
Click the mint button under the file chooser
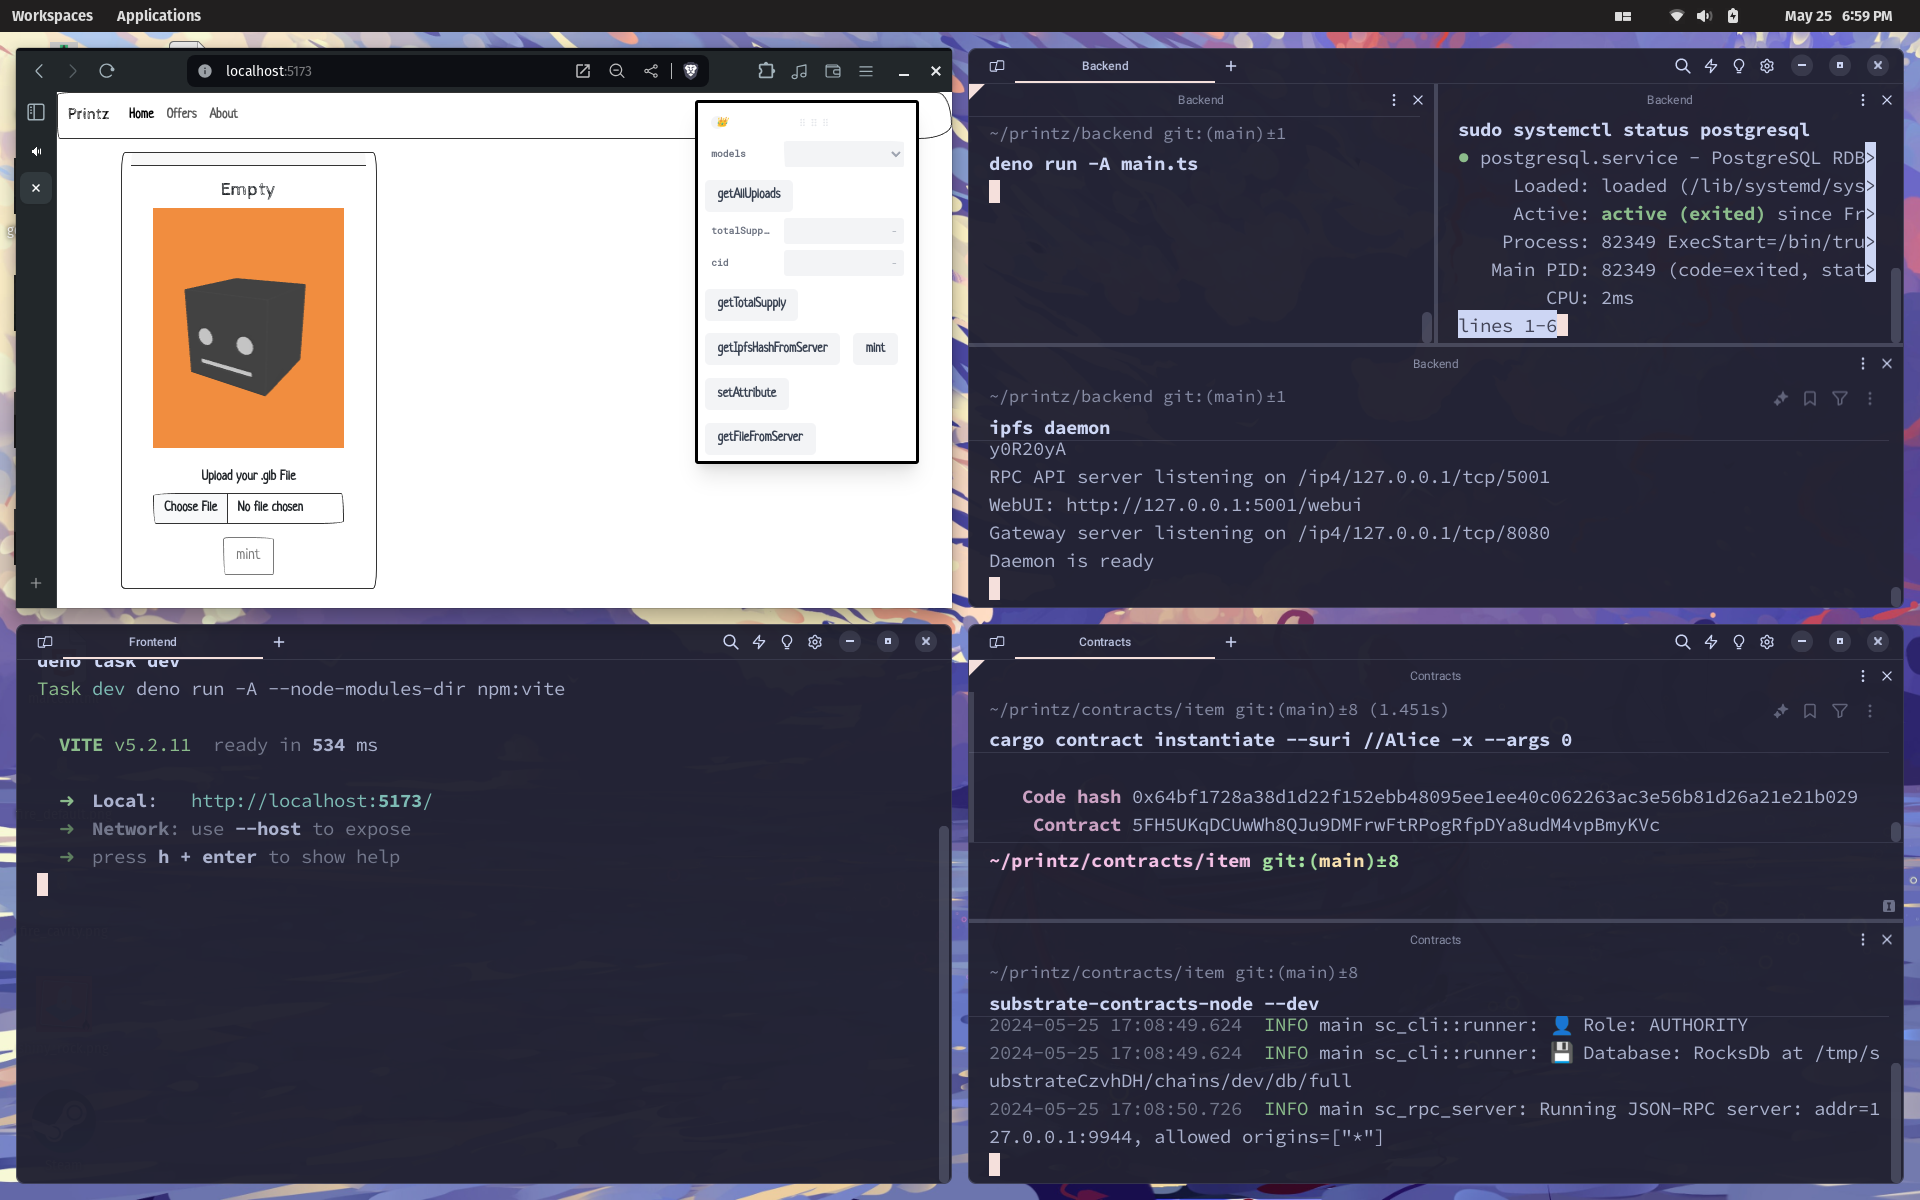click(x=248, y=555)
